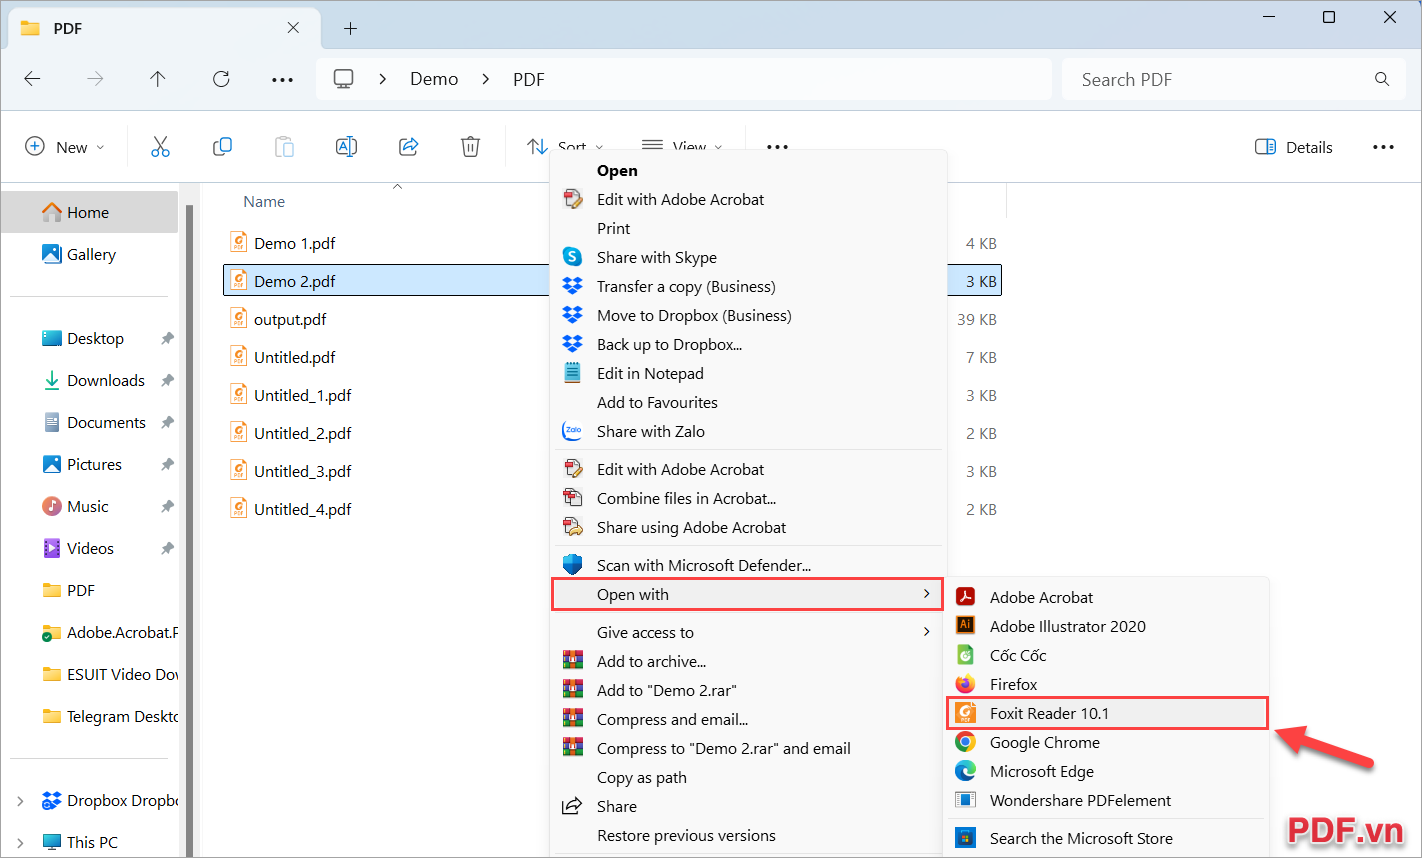
Task: Open Foxit Reader 10.1 from submenu
Action: point(1107,713)
